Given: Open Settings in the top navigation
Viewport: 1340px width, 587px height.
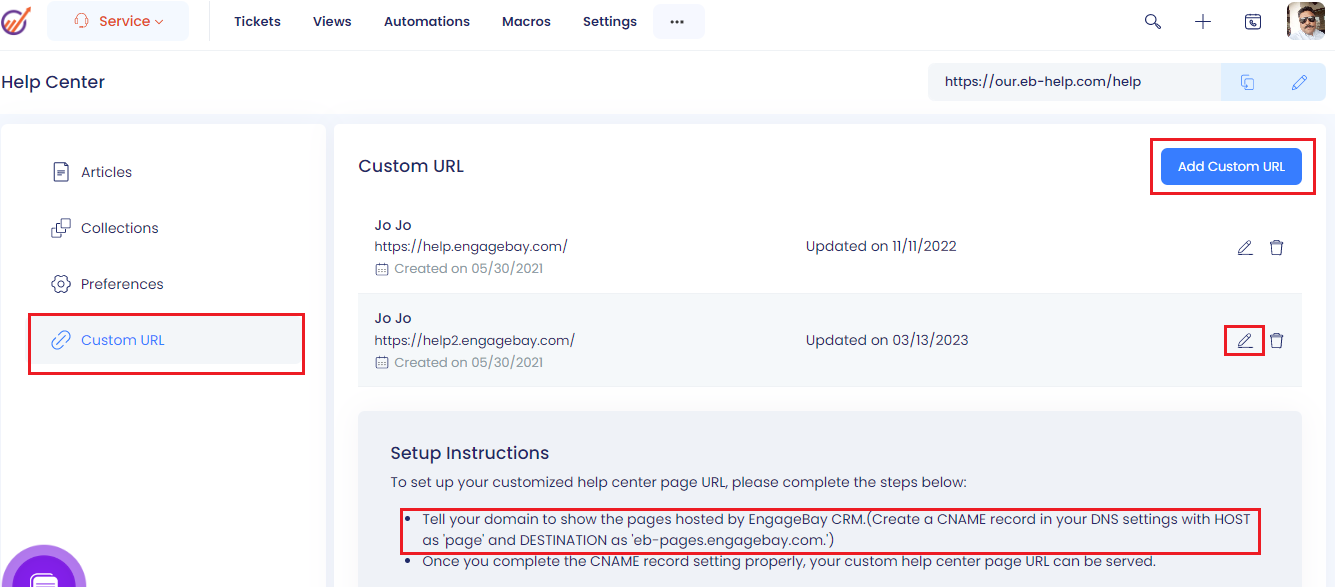Looking at the screenshot, I should [x=610, y=21].
